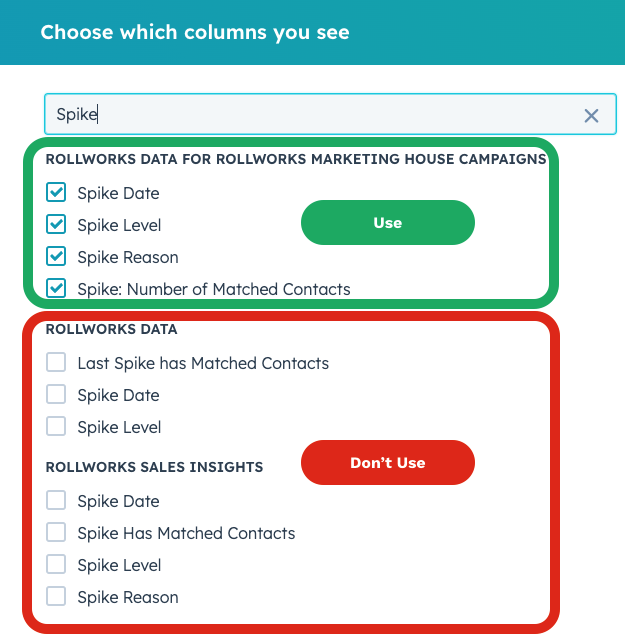Click the 'Choose which columns you see' title
The image size is (625, 639).
point(195,32)
